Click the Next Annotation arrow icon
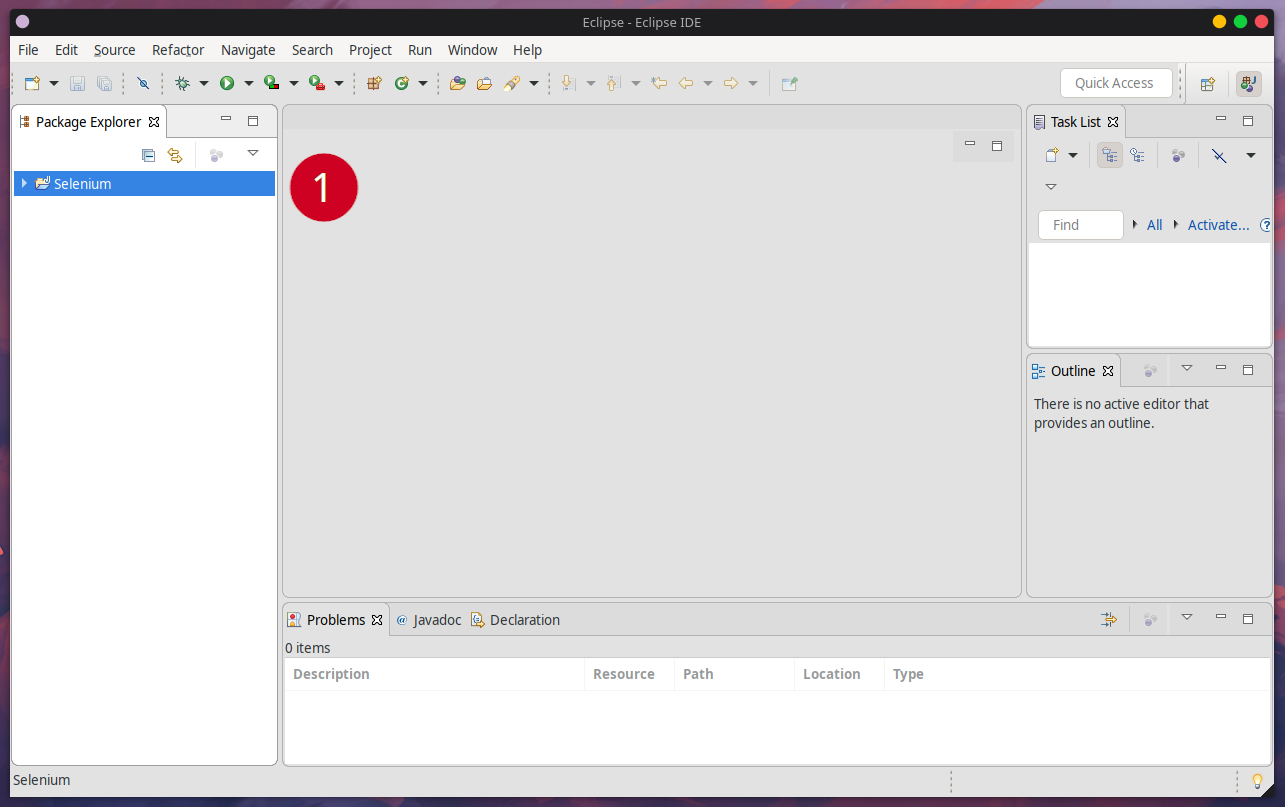 pos(568,84)
